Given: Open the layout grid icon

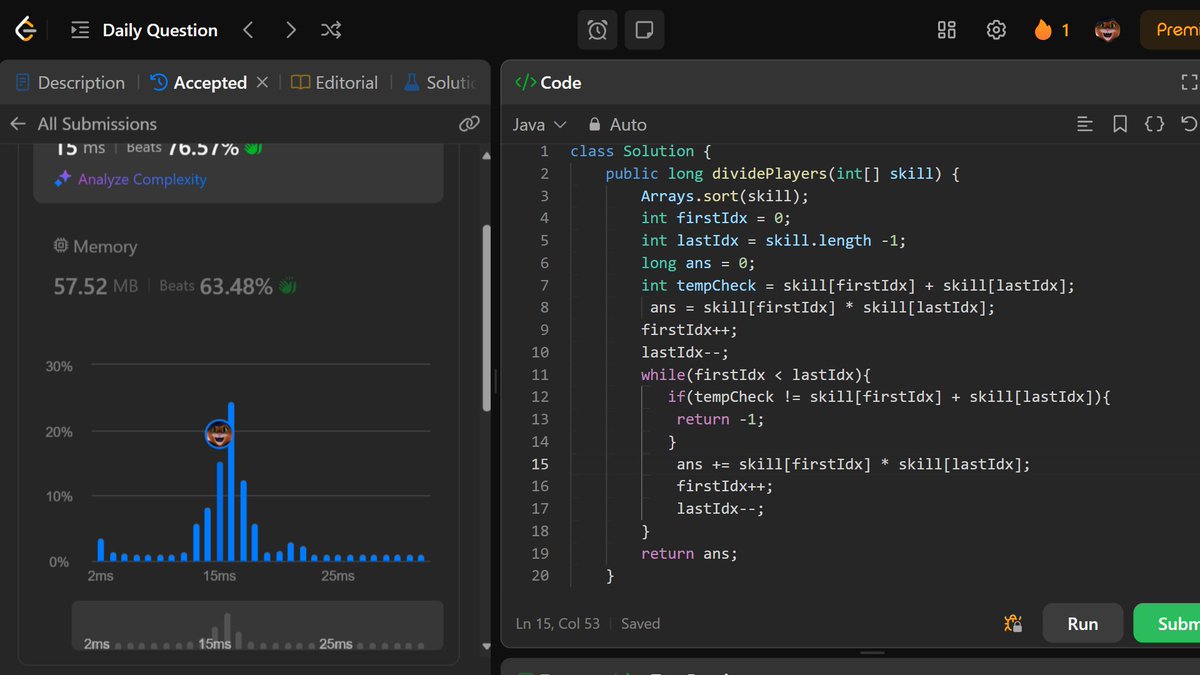Looking at the screenshot, I should pos(947,30).
